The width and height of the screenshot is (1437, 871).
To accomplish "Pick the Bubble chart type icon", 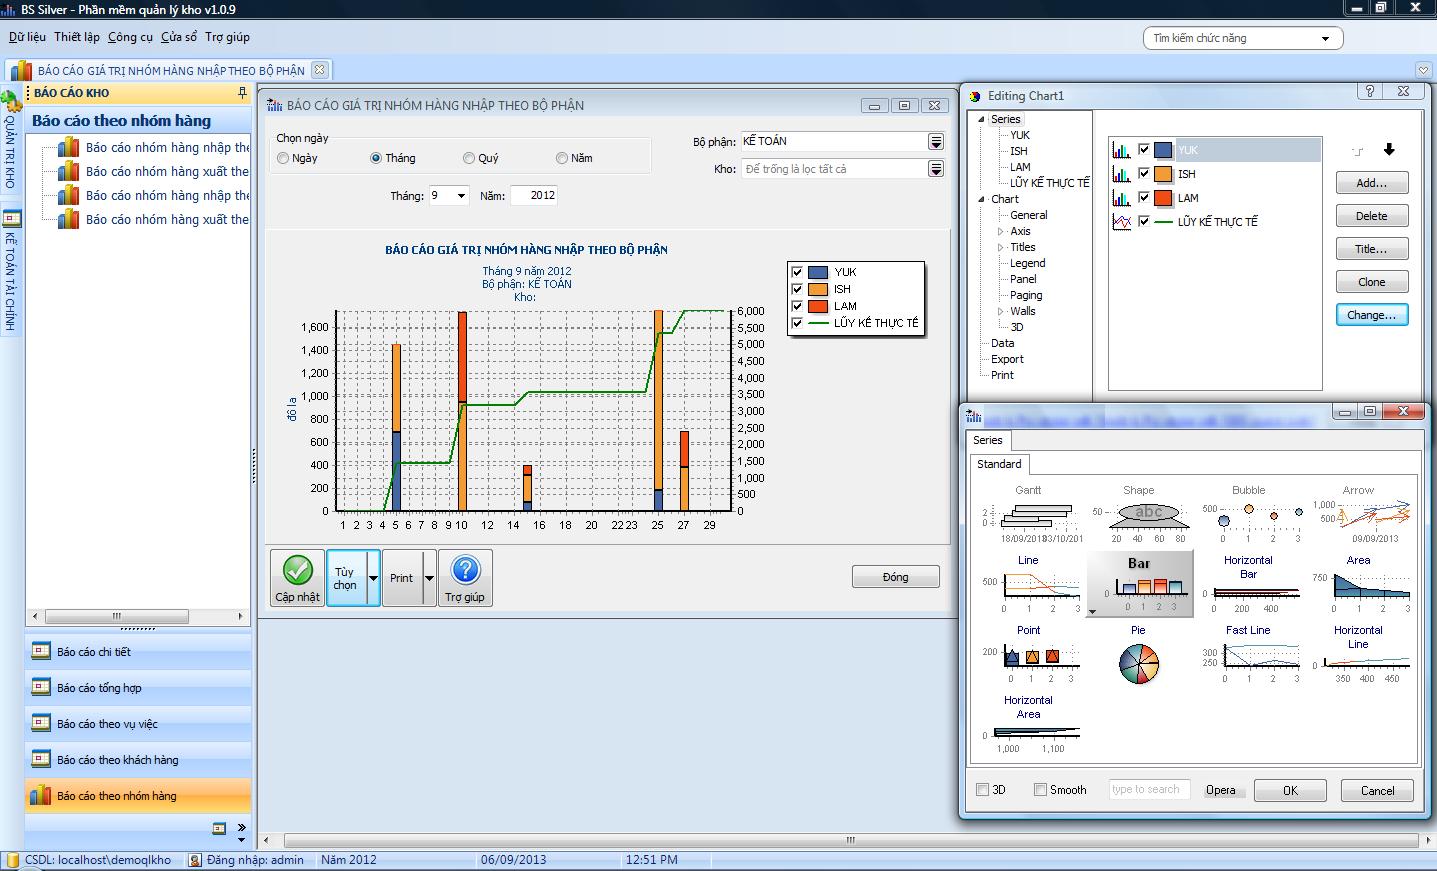I will point(1248,515).
